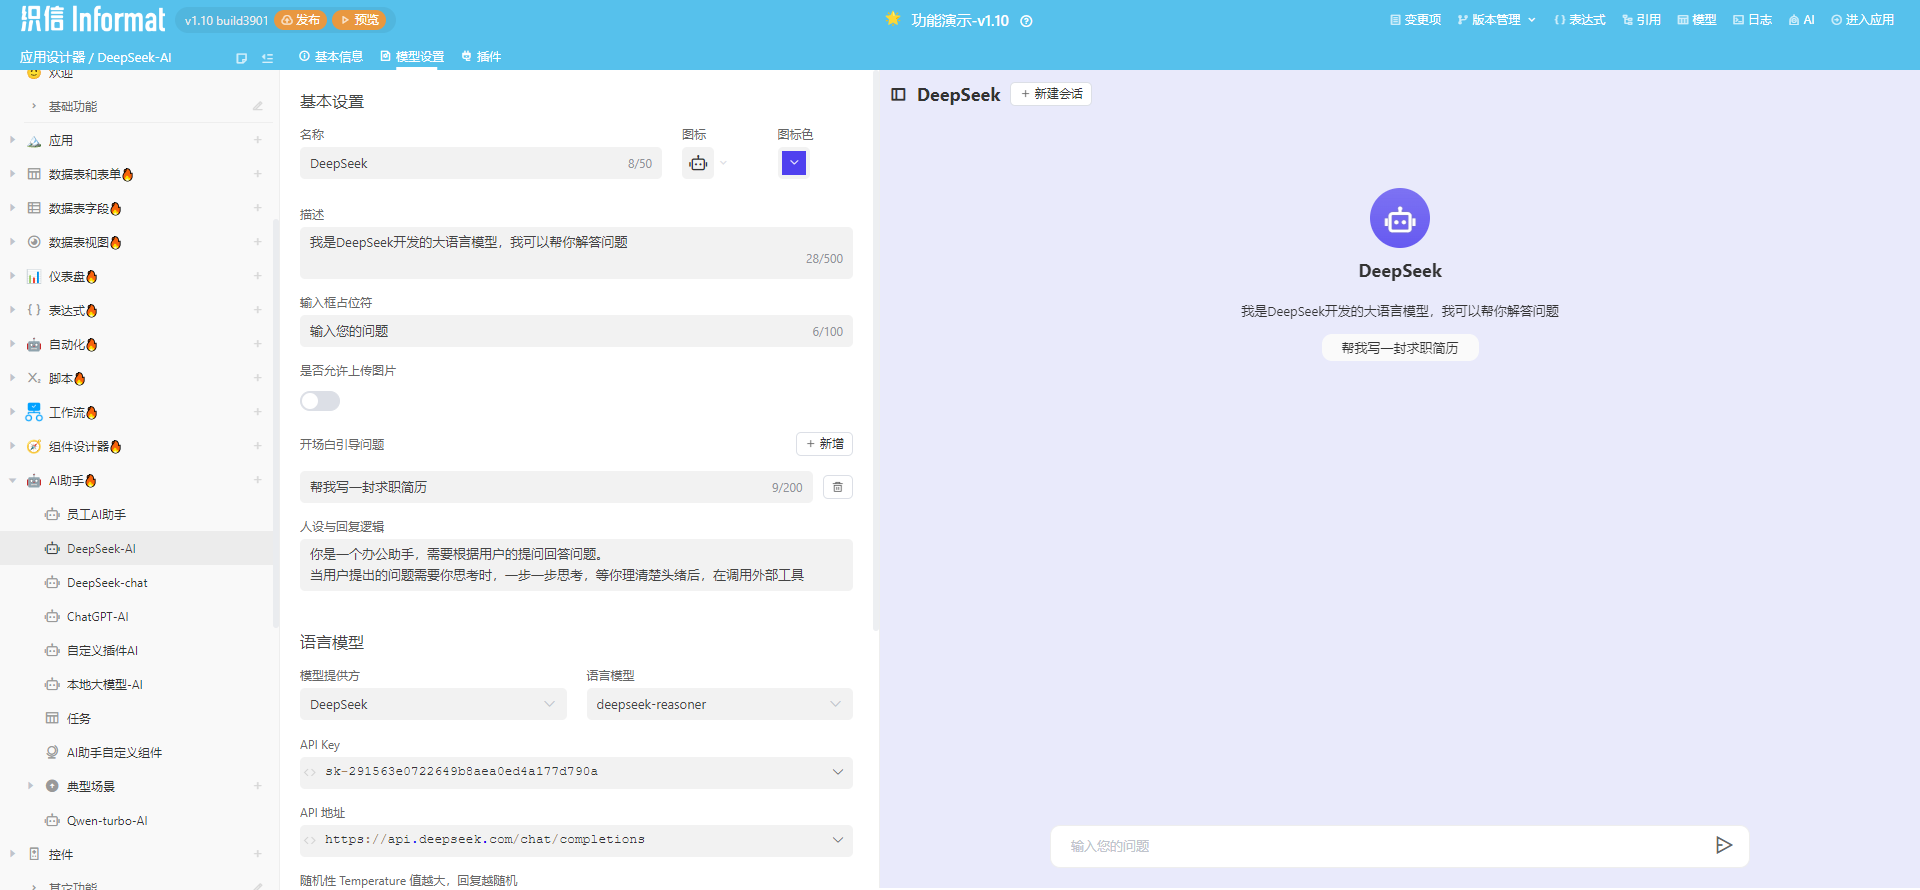Expand the 数据表字段 tree node
Screen dimensions: 1920x890
[12, 208]
